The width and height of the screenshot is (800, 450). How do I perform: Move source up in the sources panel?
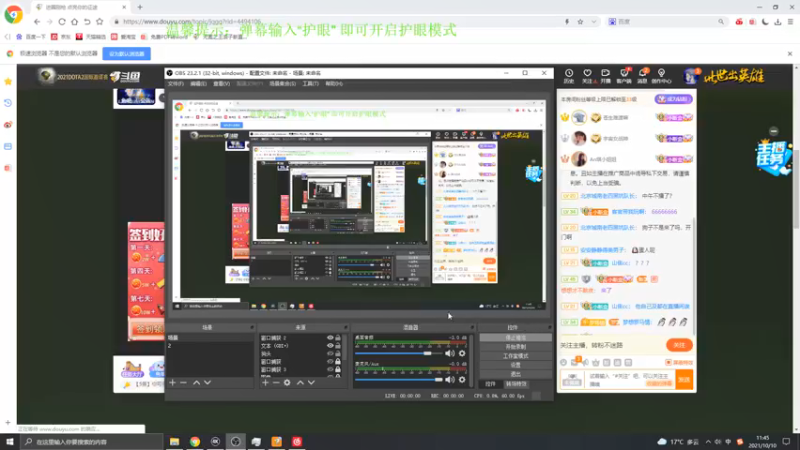pos(300,383)
